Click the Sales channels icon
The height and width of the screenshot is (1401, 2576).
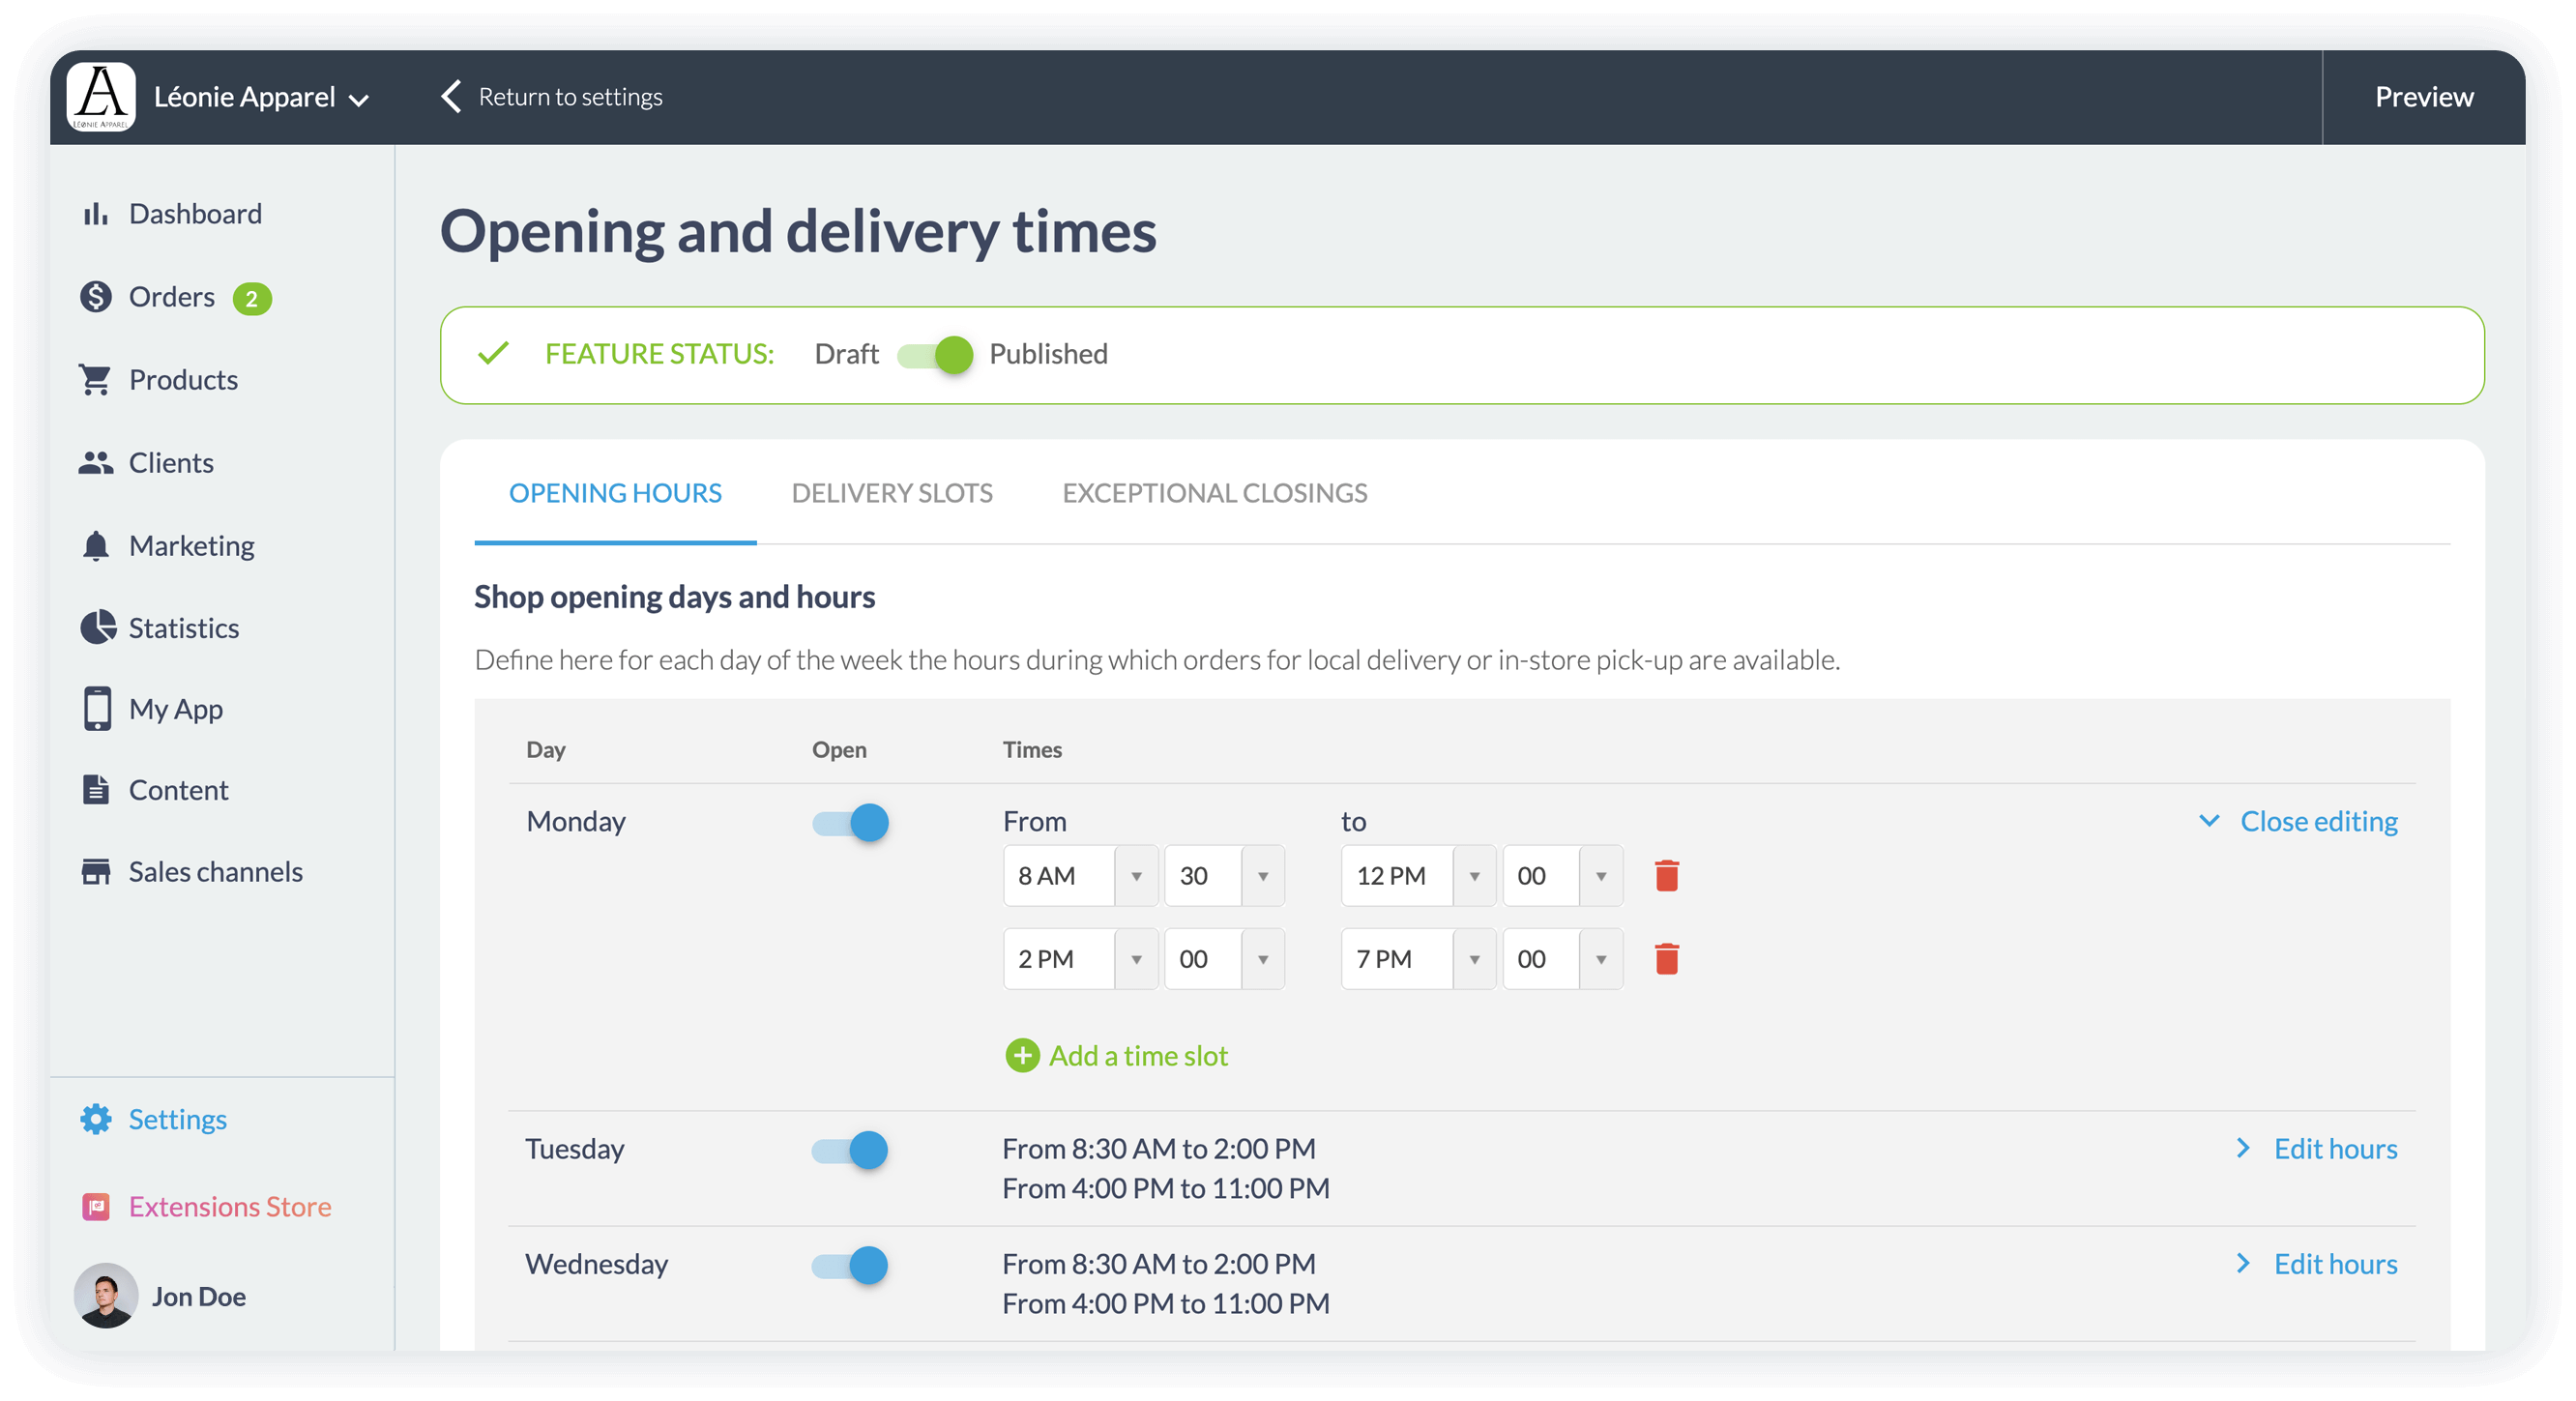97,871
